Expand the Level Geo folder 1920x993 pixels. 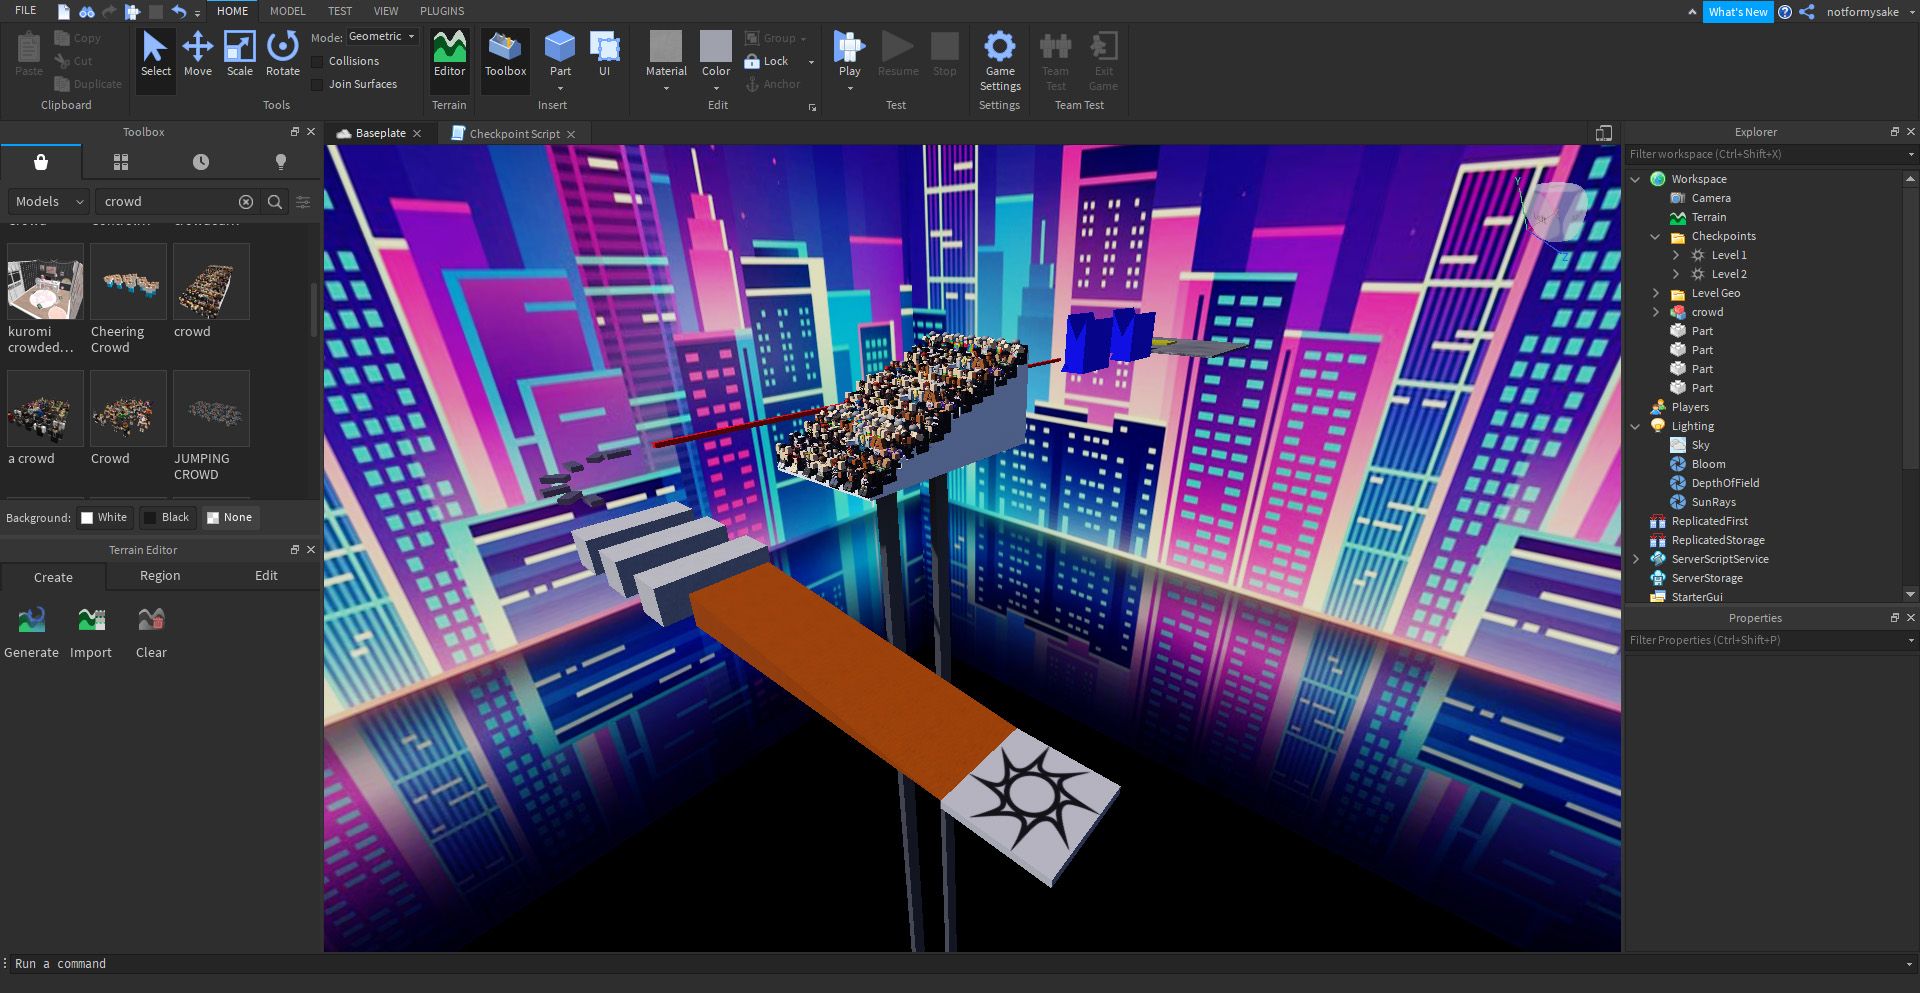click(x=1655, y=293)
